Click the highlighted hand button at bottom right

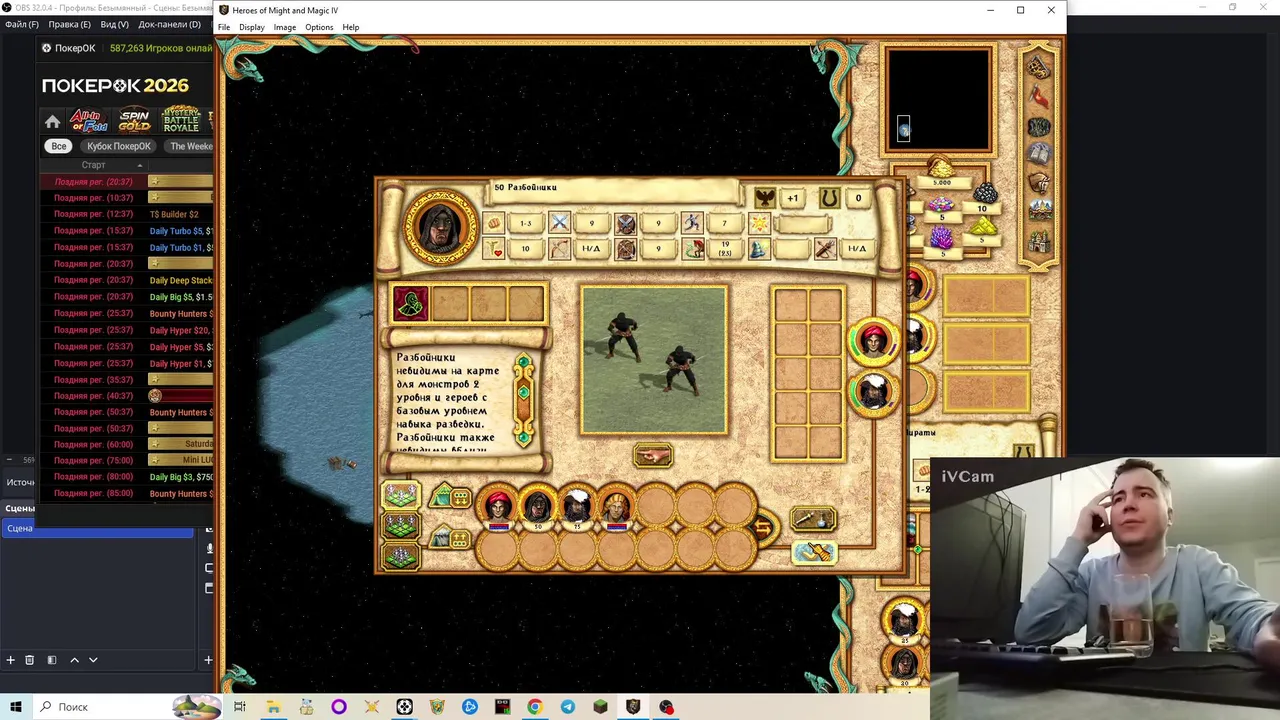click(x=813, y=552)
